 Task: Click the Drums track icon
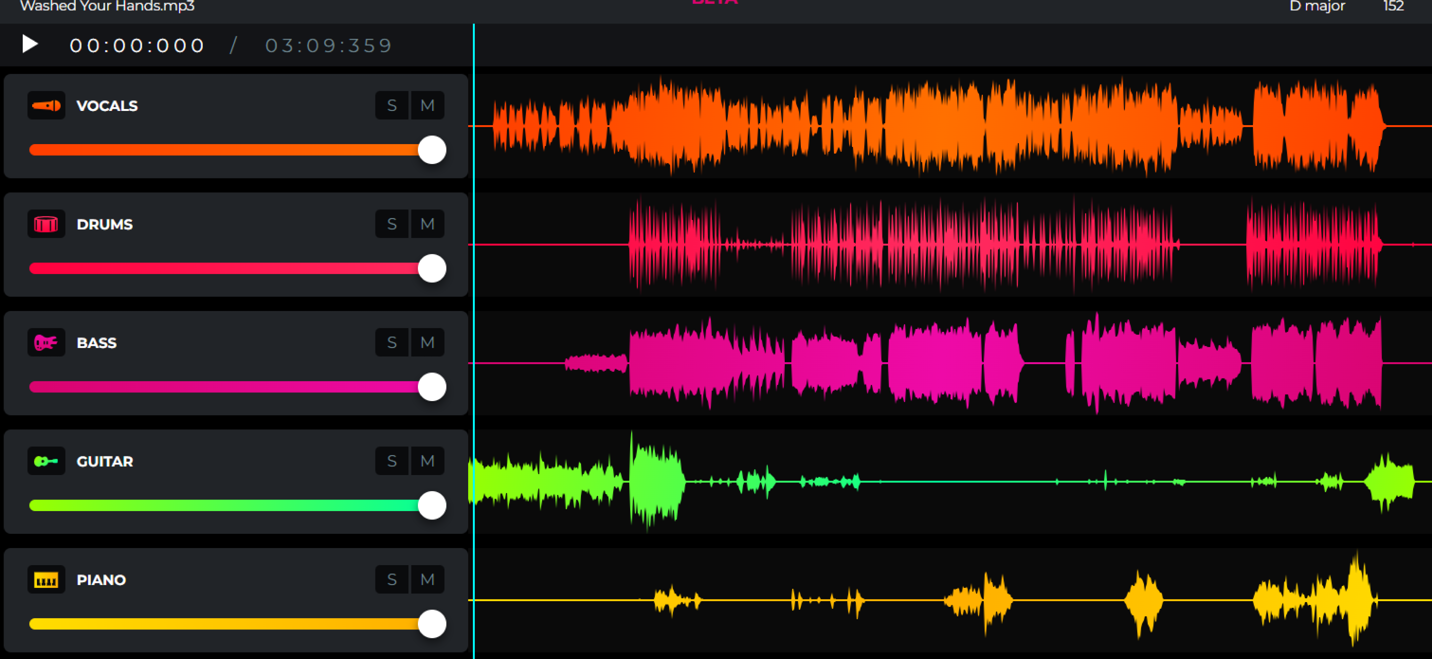(x=46, y=224)
